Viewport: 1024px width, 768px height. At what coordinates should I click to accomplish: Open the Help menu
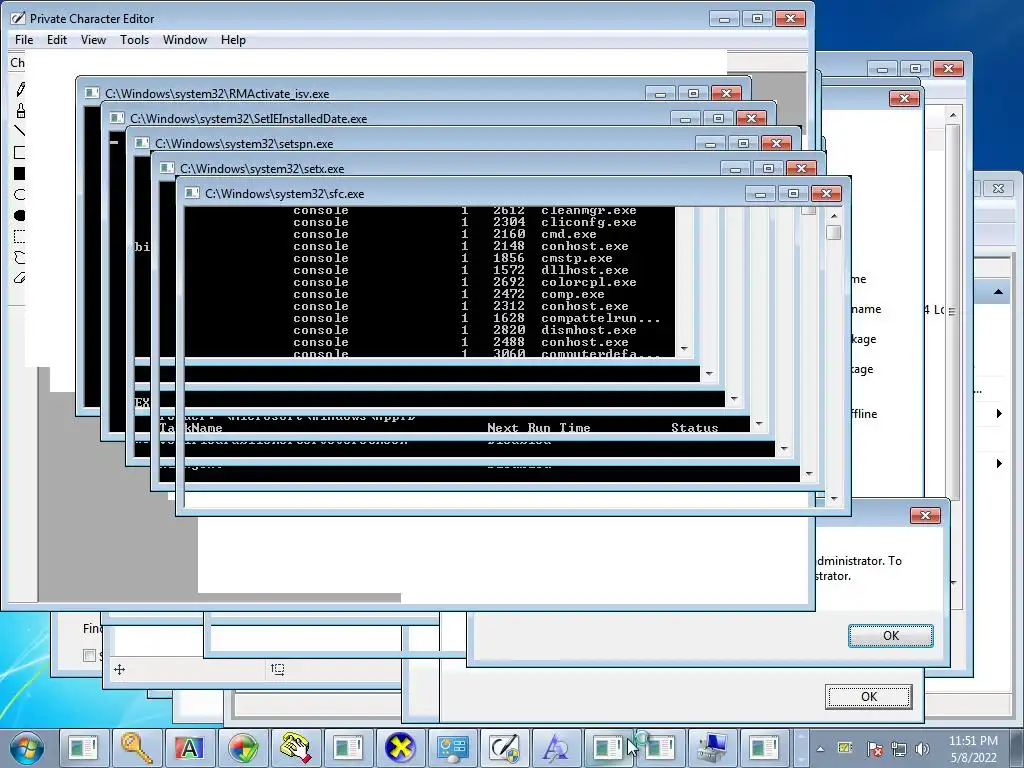[233, 40]
